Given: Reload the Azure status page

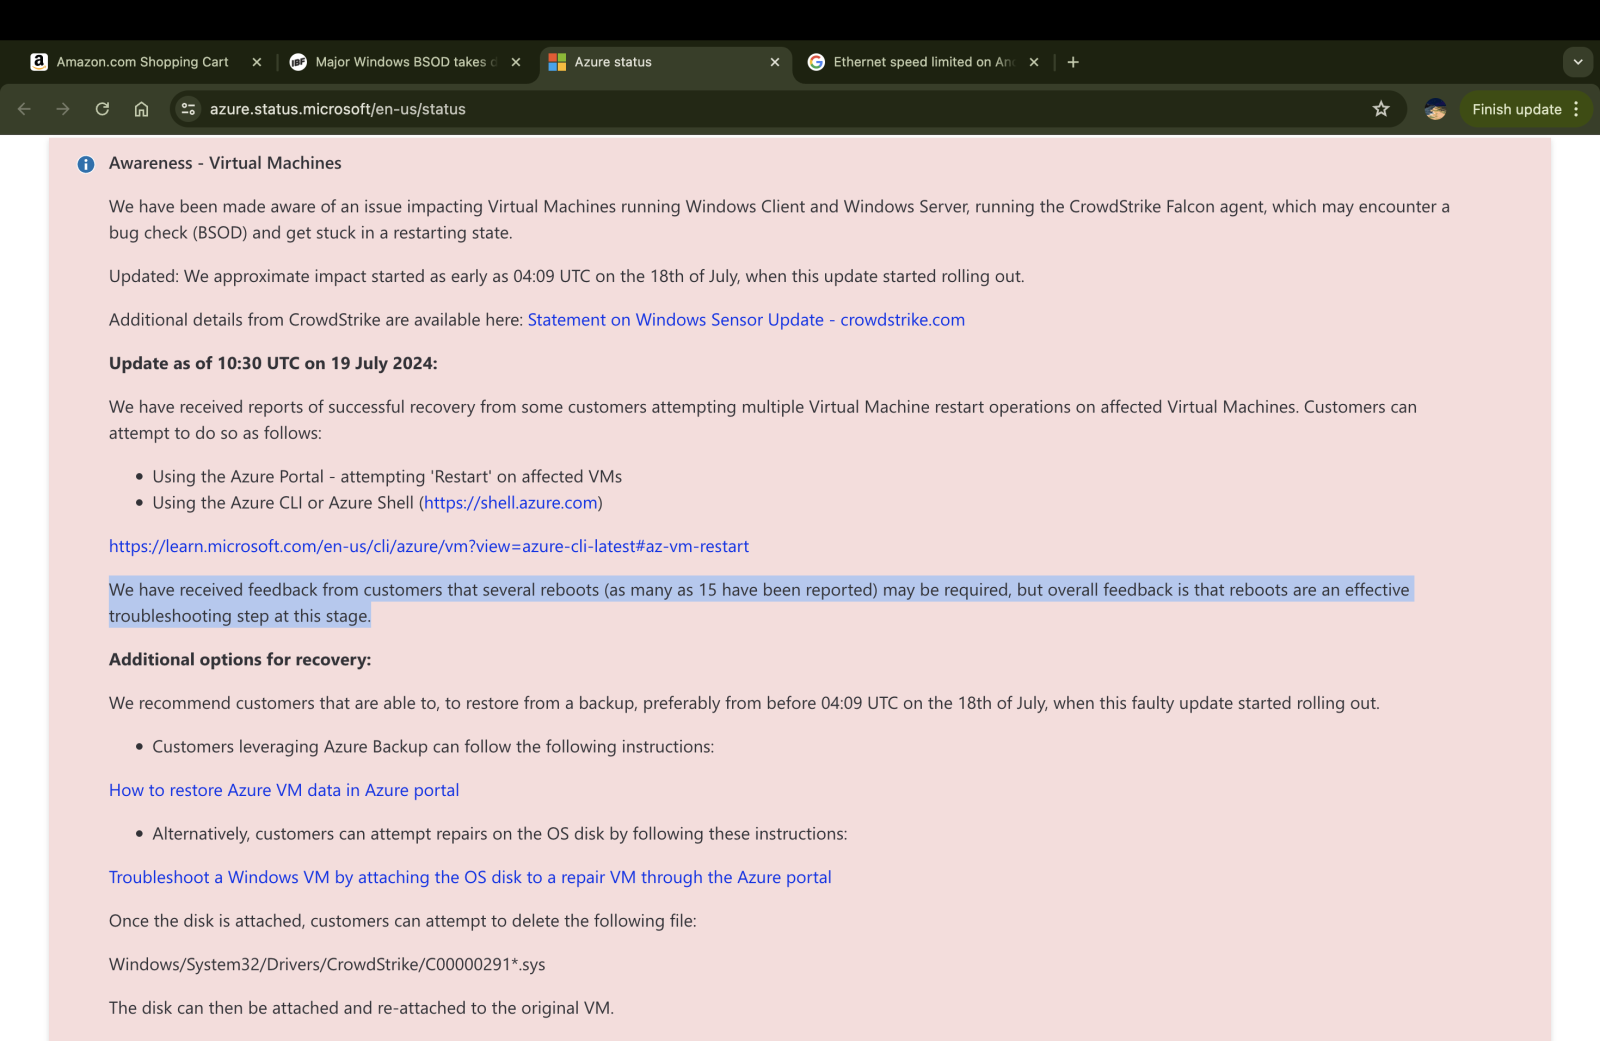Looking at the screenshot, I should pyautogui.click(x=102, y=109).
